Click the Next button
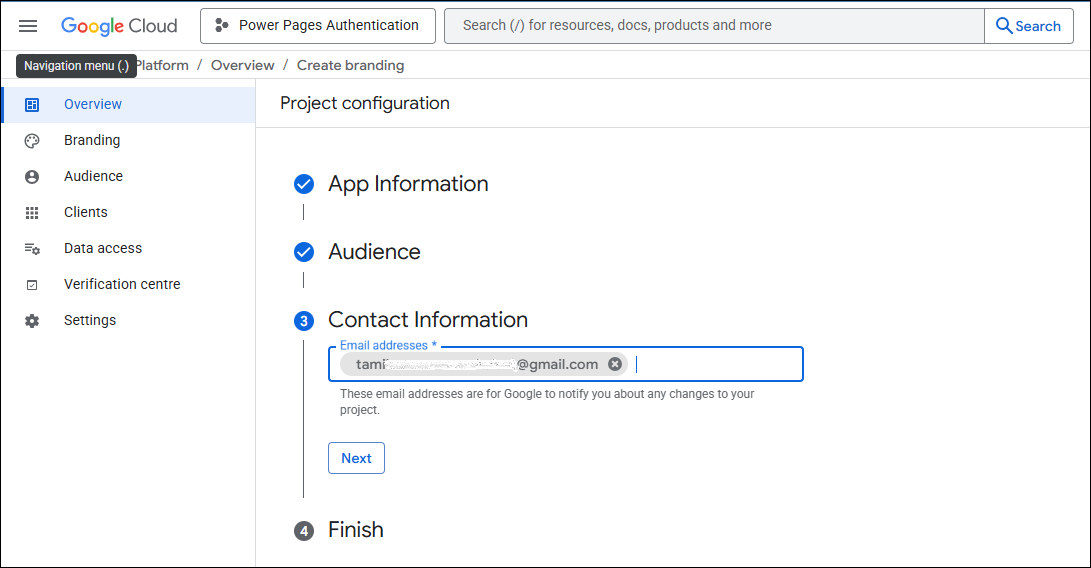Viewport: 1091px width, 568px height. click(x=356, y=458)
